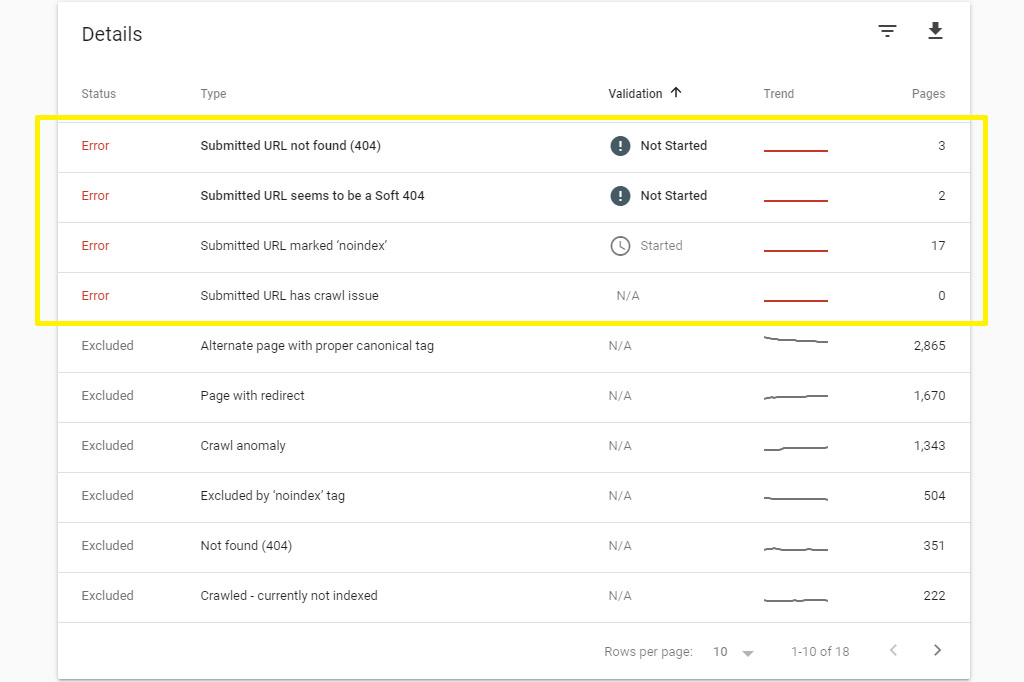Open 'Alternate page with proper canonical tag'

pos(514,346)
